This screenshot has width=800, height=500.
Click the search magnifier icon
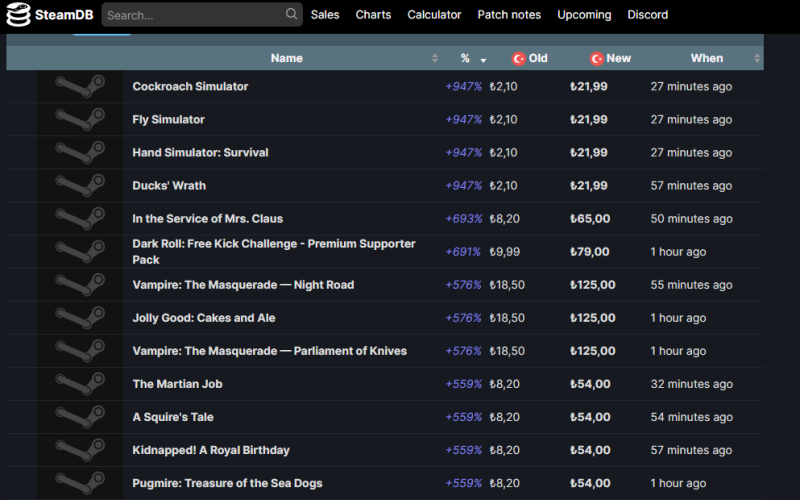[291, 14]
